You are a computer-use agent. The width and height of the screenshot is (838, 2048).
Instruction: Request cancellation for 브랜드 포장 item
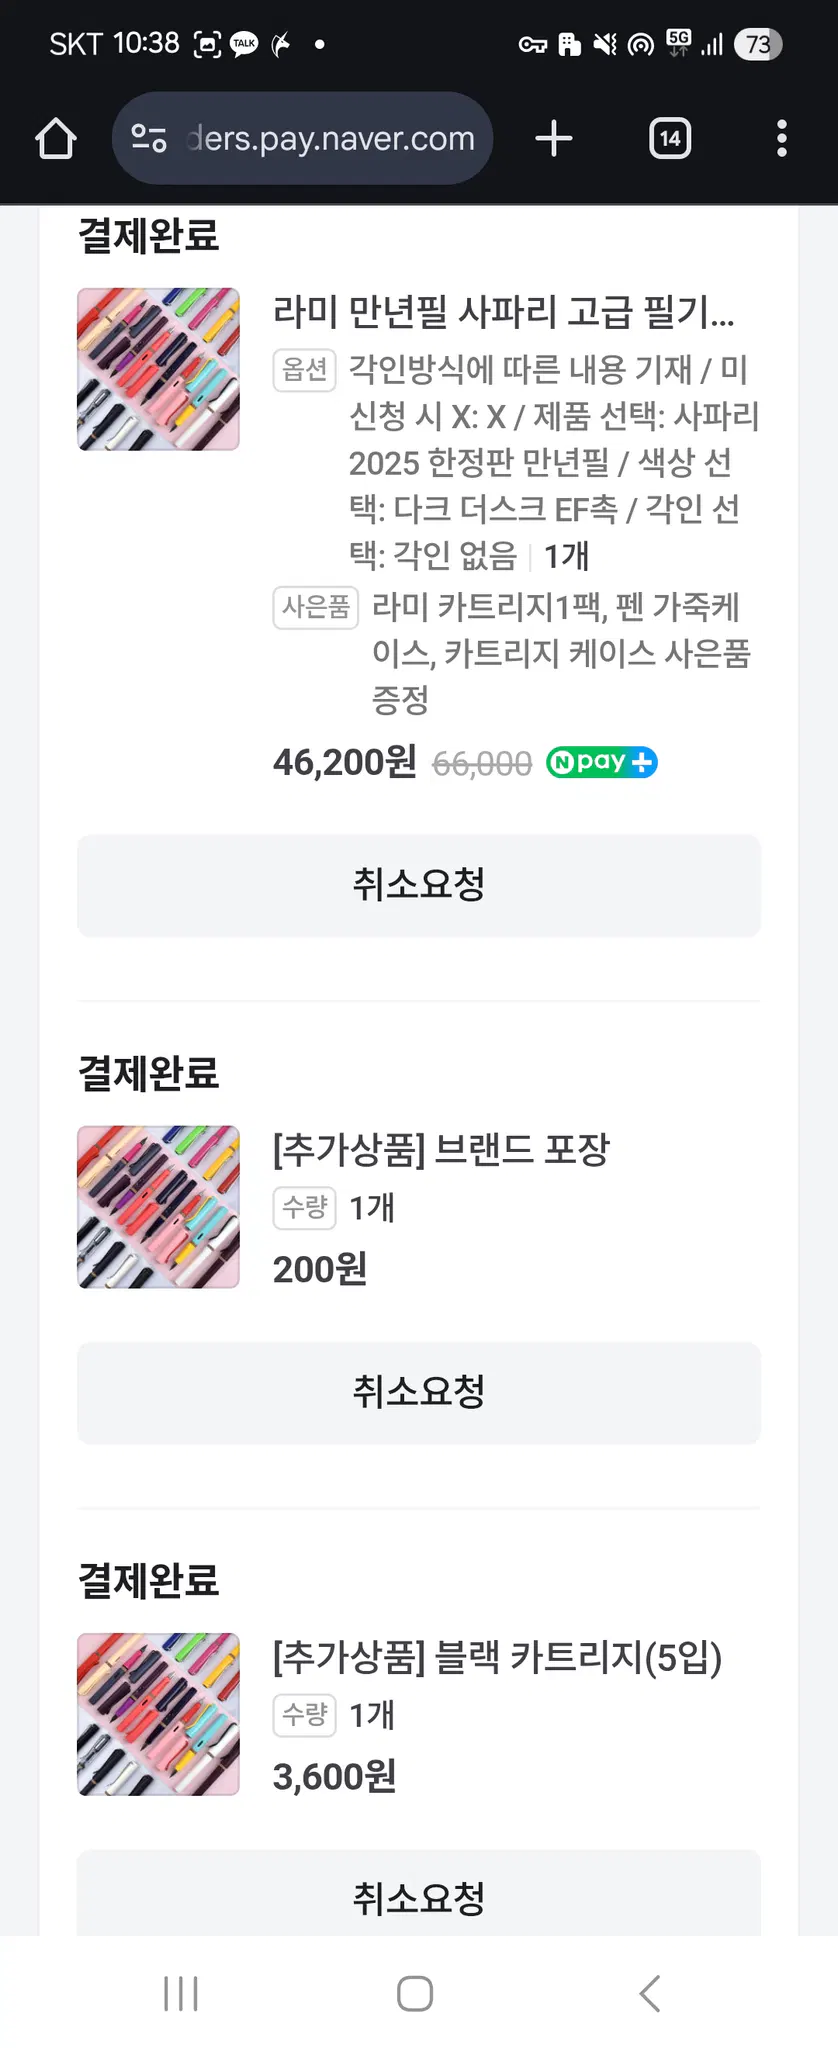pyautogui.click(x=419, y=1392)
